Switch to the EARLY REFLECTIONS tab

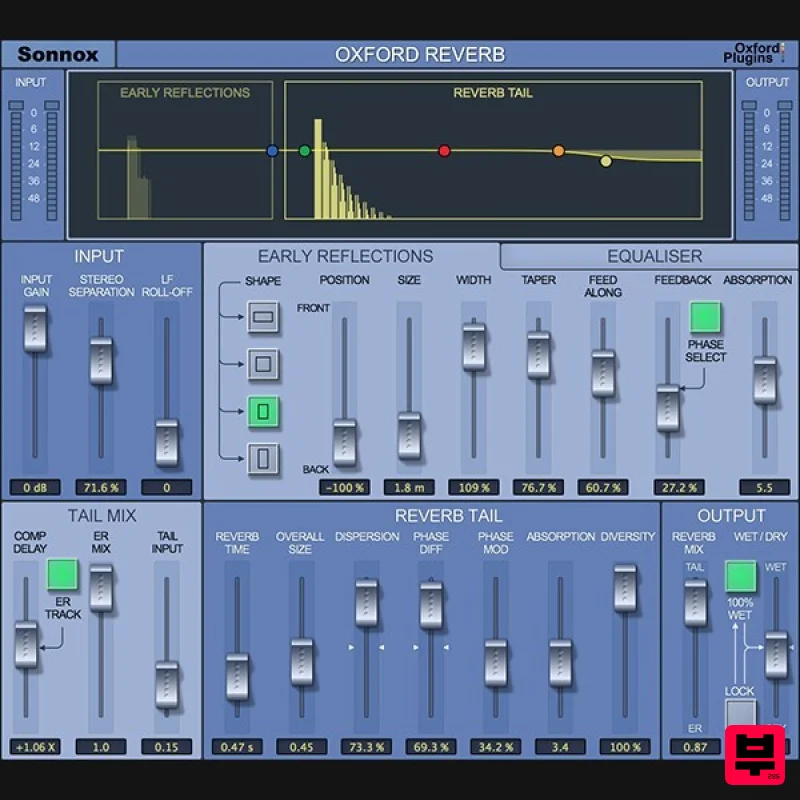point(347,256)
